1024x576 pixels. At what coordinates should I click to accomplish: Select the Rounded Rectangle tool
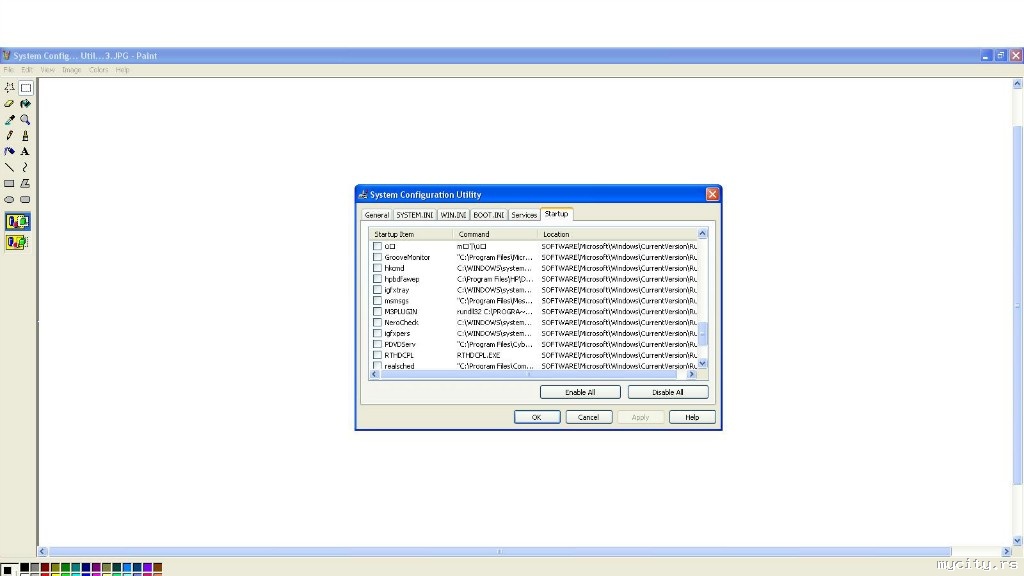pos(25,200)
